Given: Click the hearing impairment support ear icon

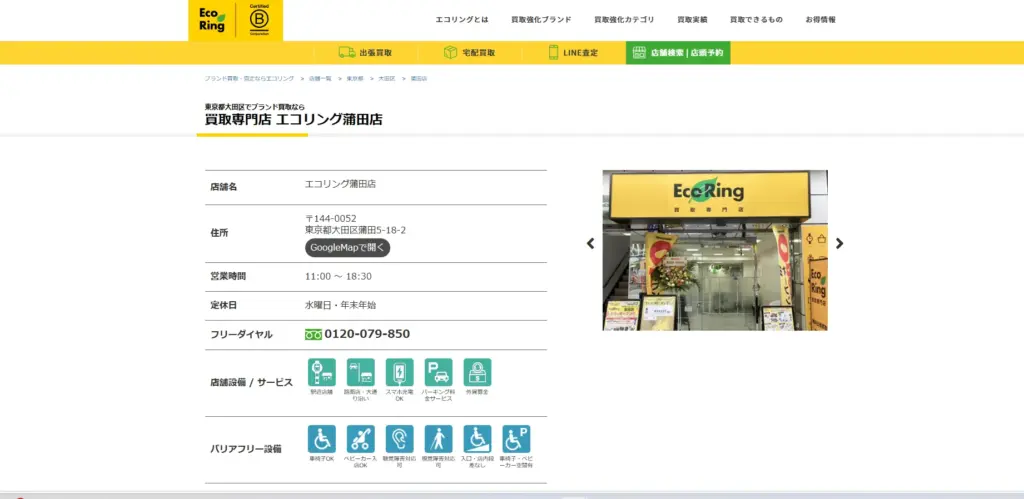Looking at the screenshot, I should click(x=399, y=439).
